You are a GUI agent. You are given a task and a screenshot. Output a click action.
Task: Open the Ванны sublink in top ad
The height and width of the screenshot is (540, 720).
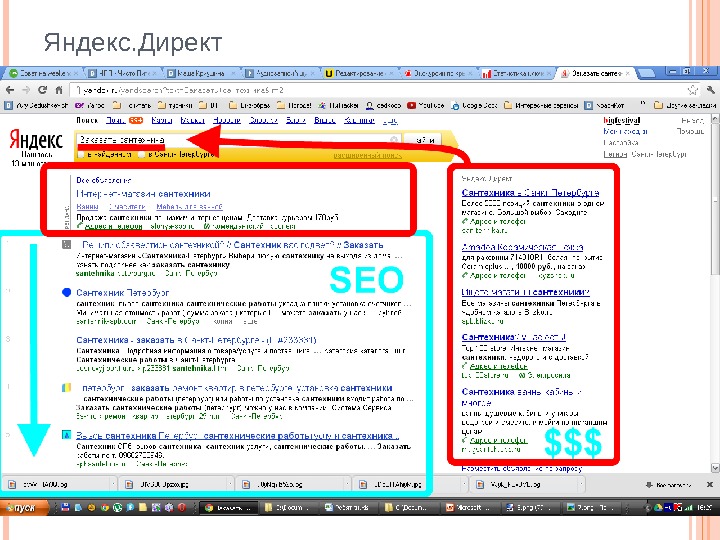click(87, 207)
